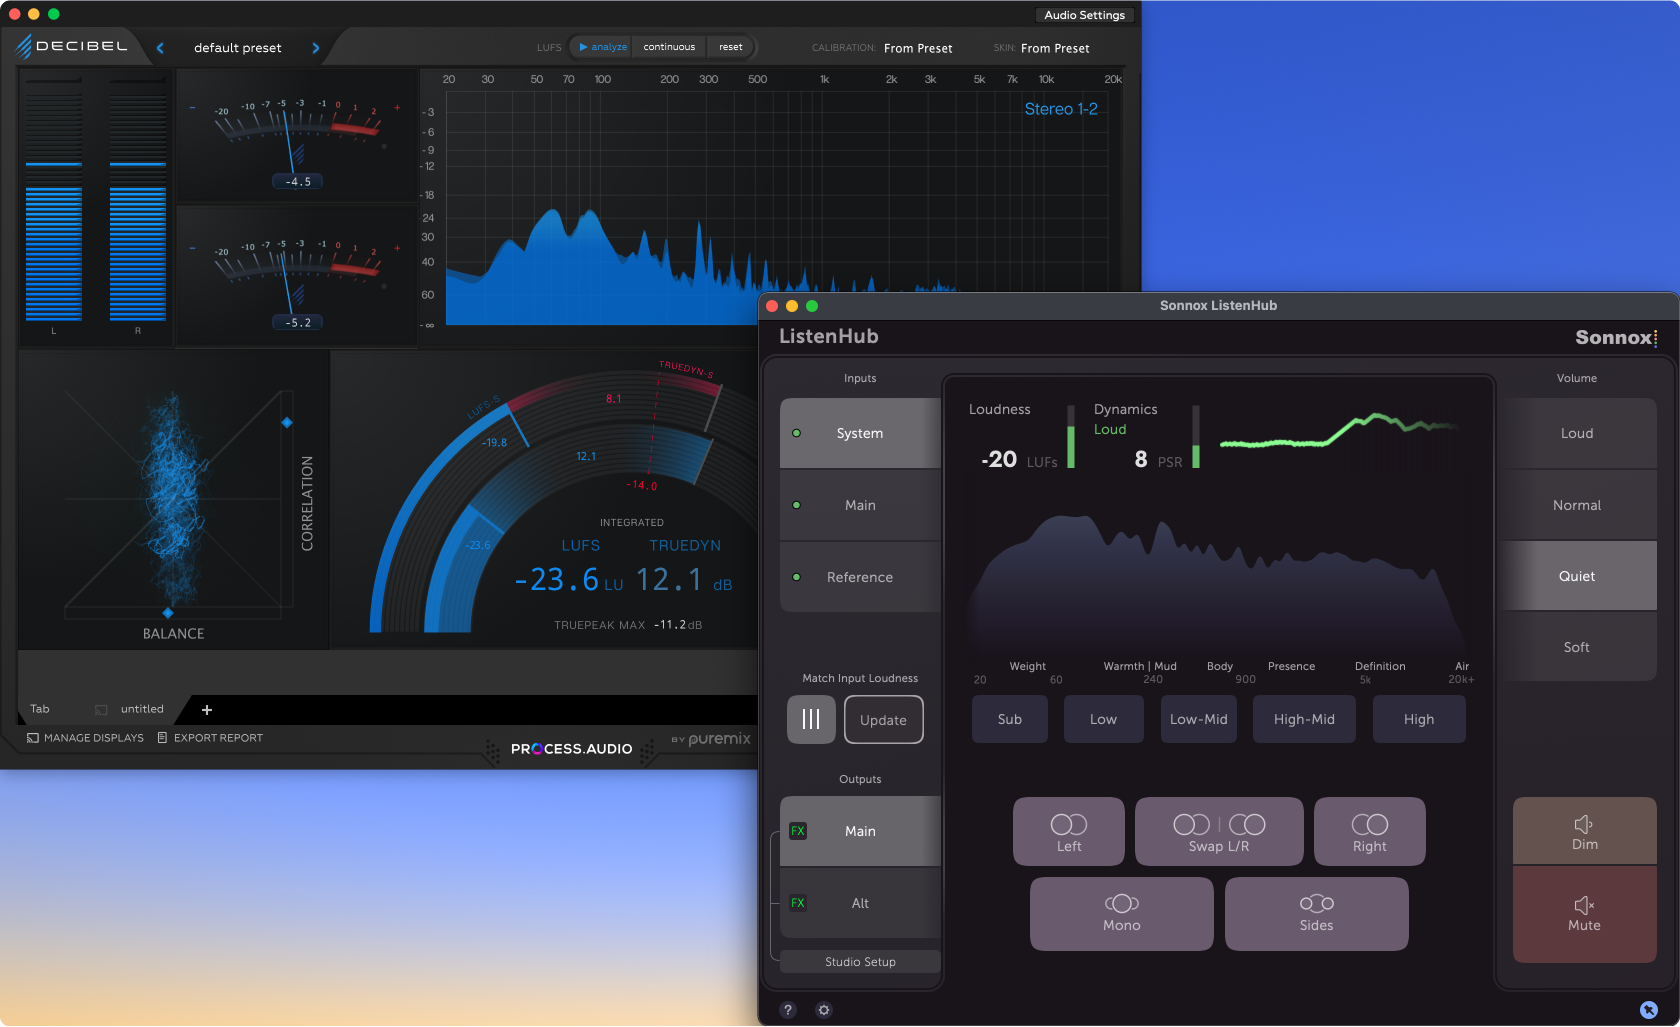
Task: Click the Sonnox logo
Action: pyautogui.click(x=1616, y=337)
